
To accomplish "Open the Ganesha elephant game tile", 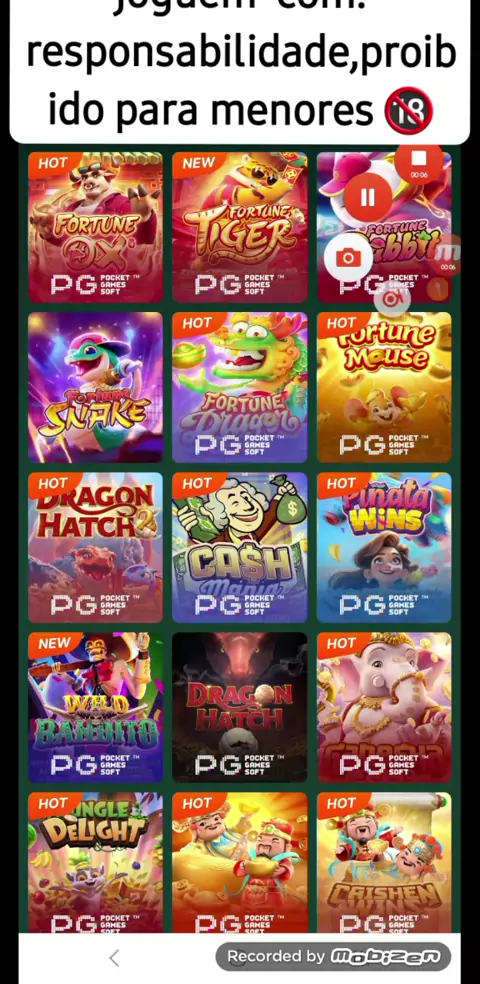I will tap(384, 707).
